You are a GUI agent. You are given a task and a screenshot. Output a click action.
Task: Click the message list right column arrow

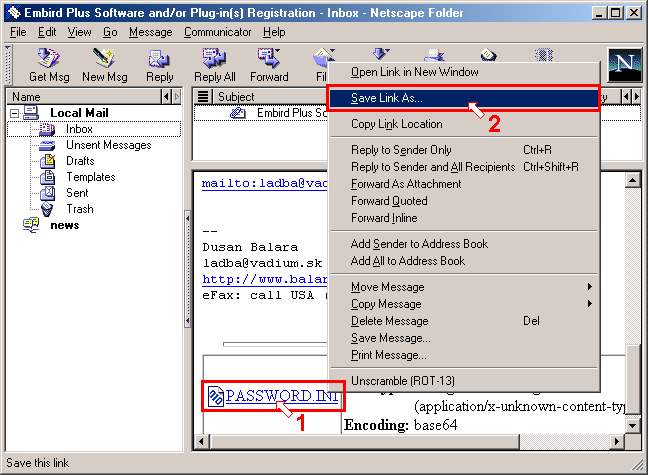point(636,97)
